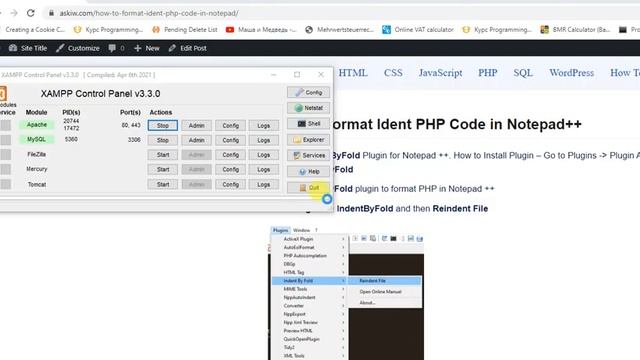Start the Mercury module
Image resolution: width=640 pixels, height=360 pixels.
[162, 169]
